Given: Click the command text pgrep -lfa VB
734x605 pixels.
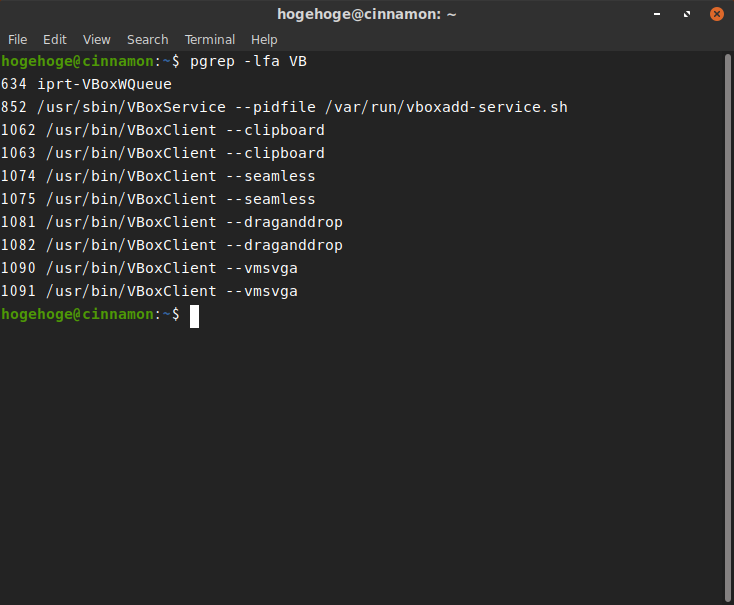Looking at the screenshot, I should coord(248,61).
